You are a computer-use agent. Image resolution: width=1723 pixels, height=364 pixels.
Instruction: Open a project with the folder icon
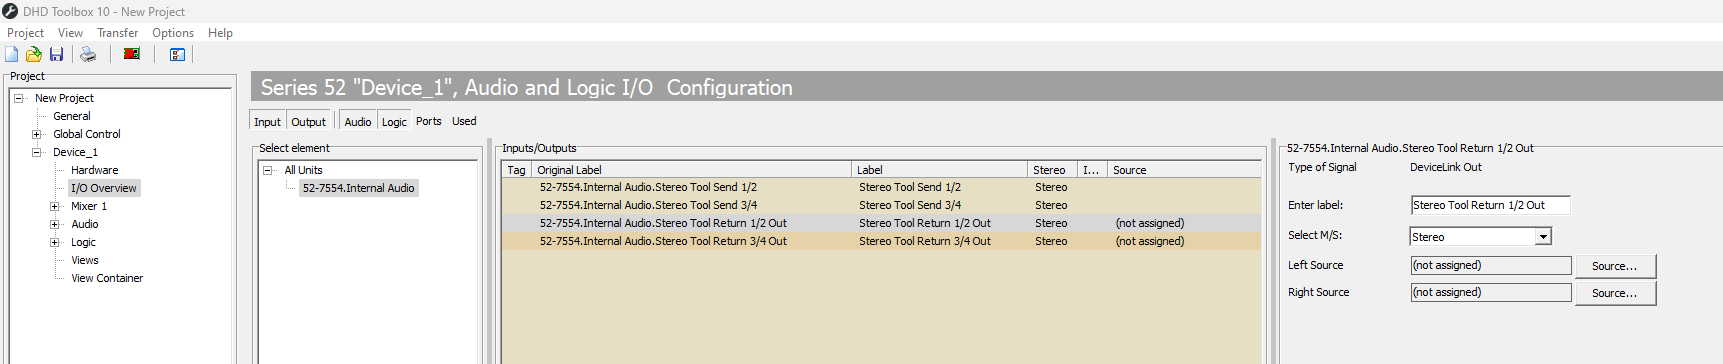pyautogui.click(x=33, y=54)
